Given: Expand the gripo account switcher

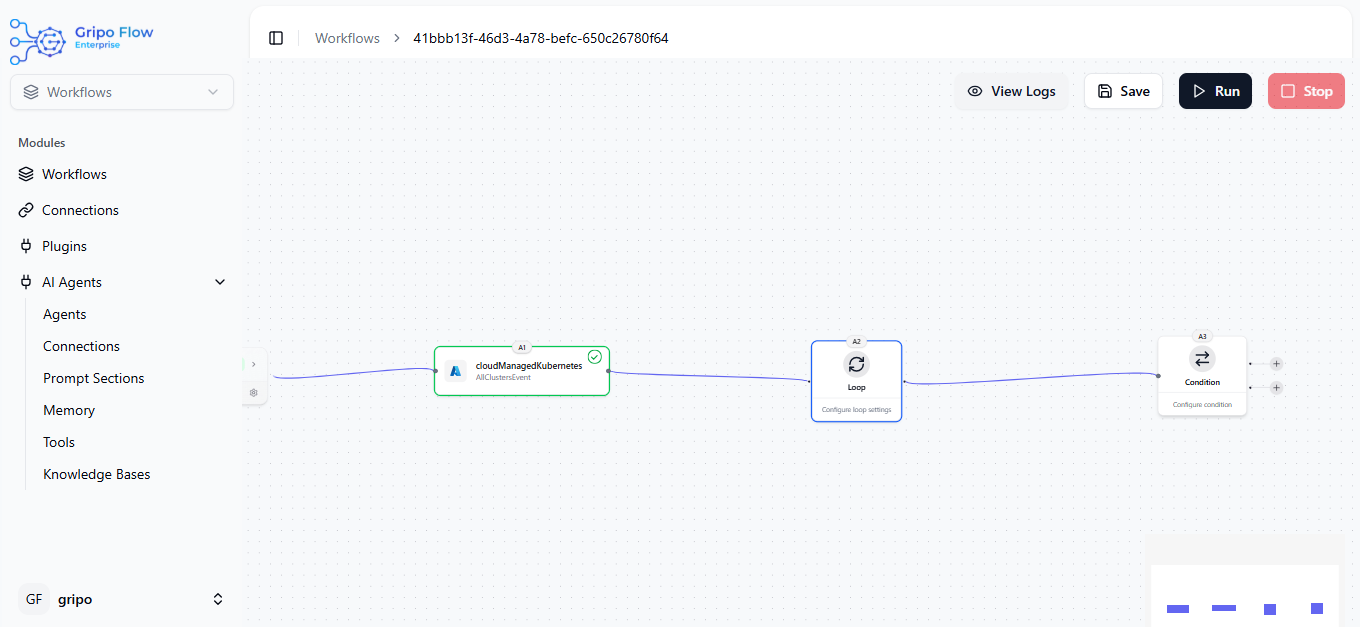Looking at the screenshot, I should pyautogui.click(x=218, y=599).
